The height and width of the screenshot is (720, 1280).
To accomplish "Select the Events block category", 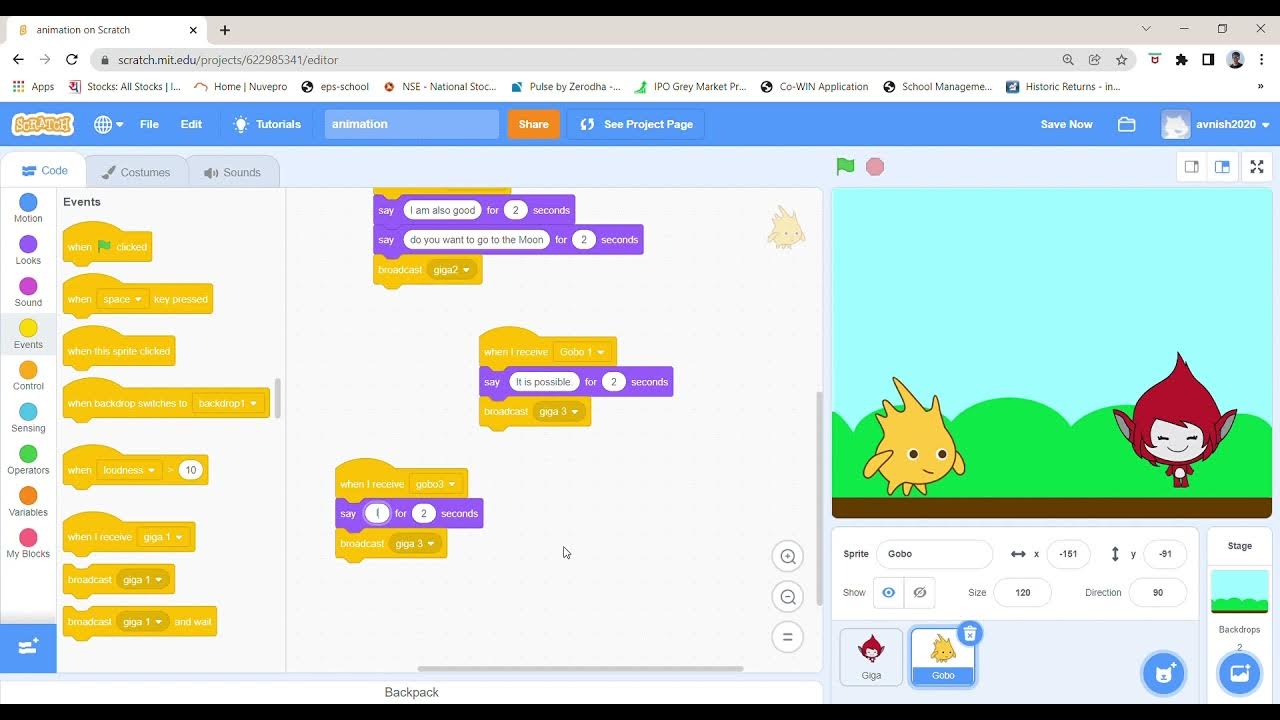I will [x=28, y=334].
